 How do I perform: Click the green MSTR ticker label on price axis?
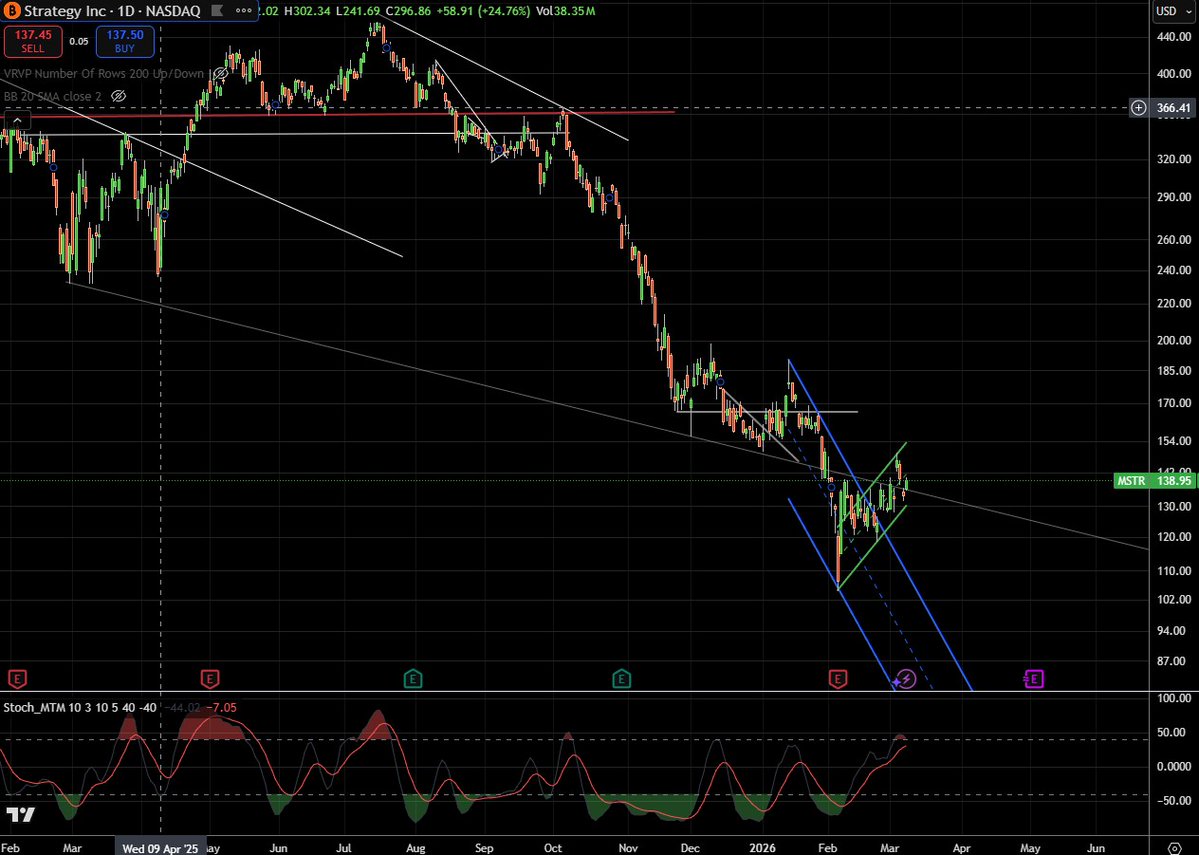tap(1134, 481)
